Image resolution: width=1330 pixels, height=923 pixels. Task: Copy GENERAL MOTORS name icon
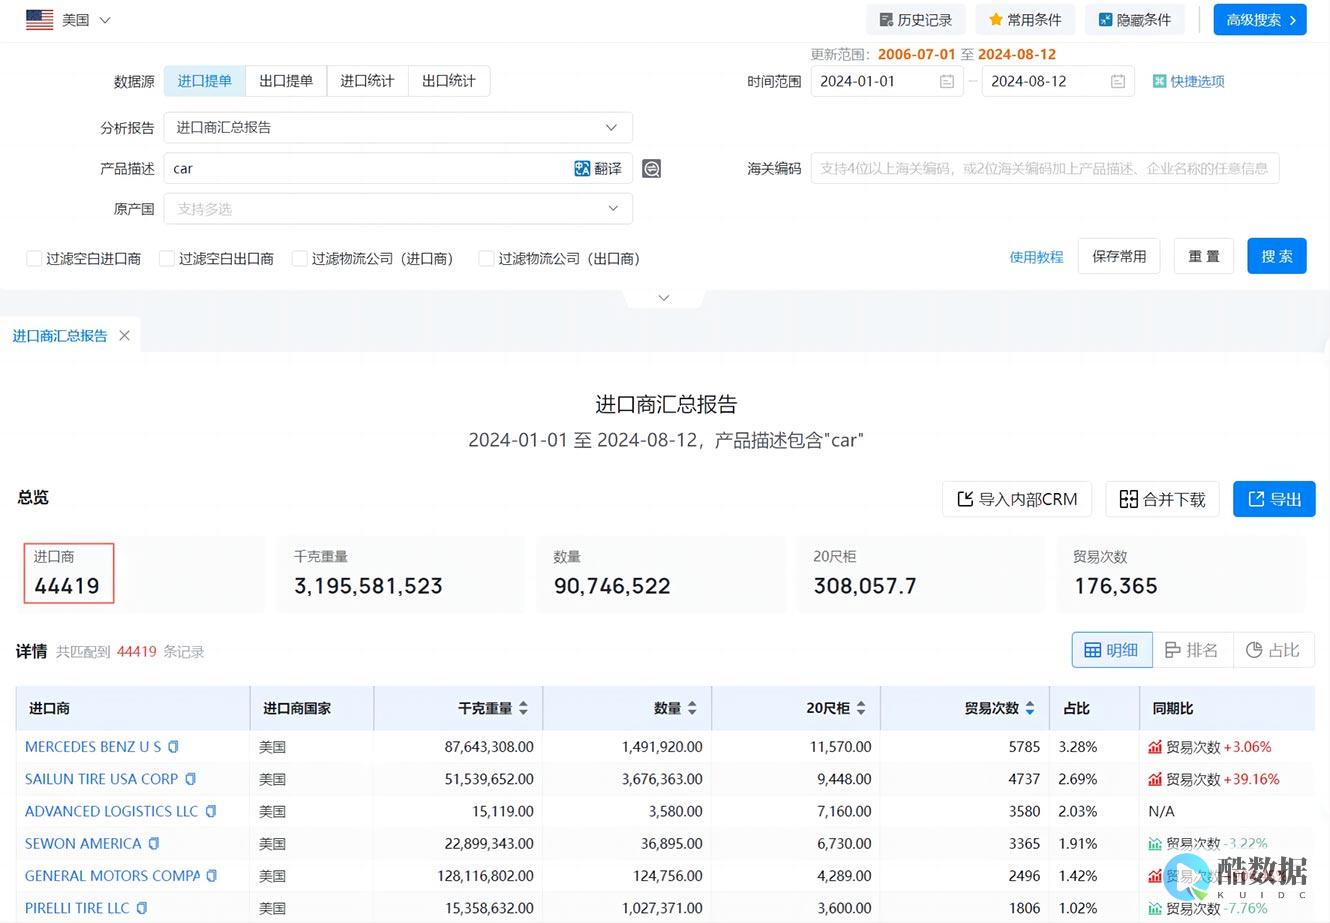211,876
